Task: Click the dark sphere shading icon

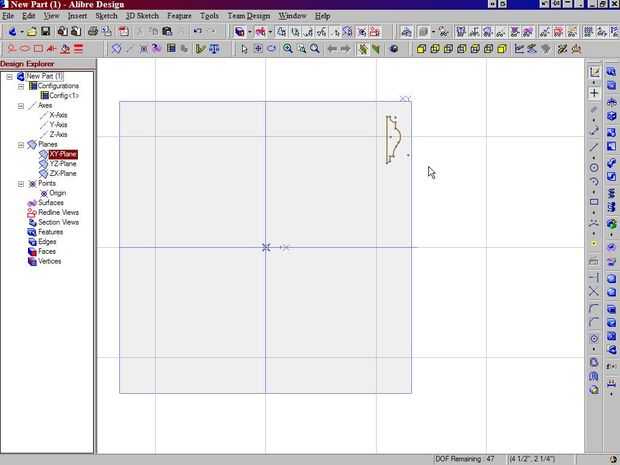Action: pyautogui.click(x=394, y=49)
